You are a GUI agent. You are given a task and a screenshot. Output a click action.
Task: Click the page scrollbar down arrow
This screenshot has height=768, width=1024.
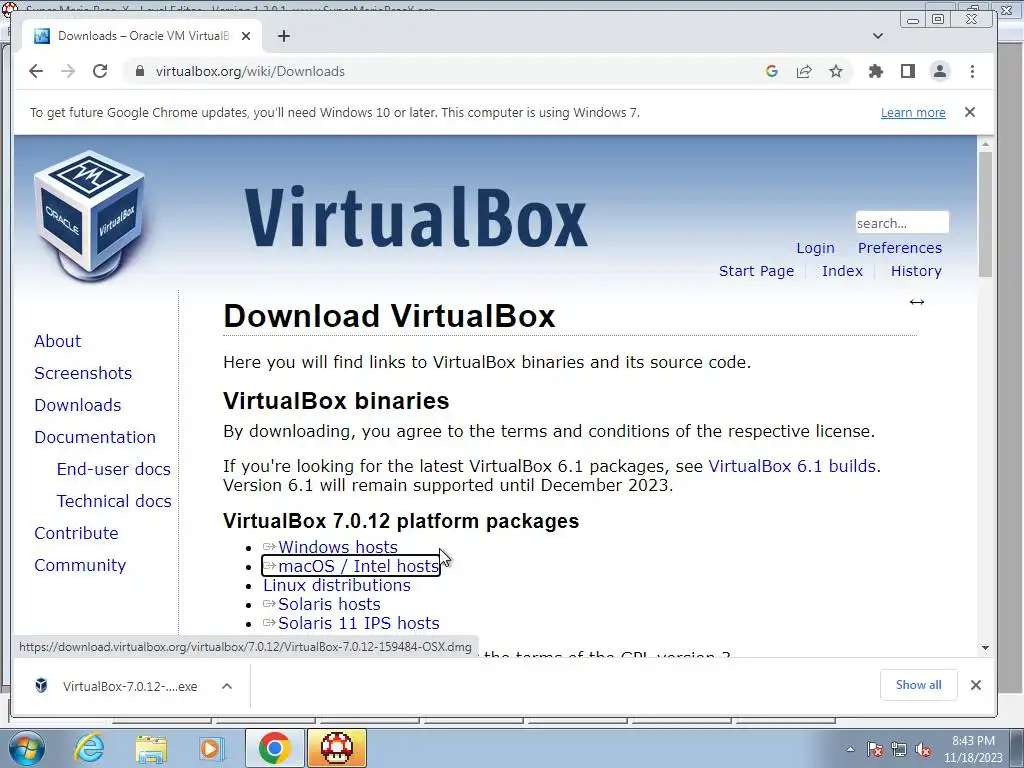985,648
